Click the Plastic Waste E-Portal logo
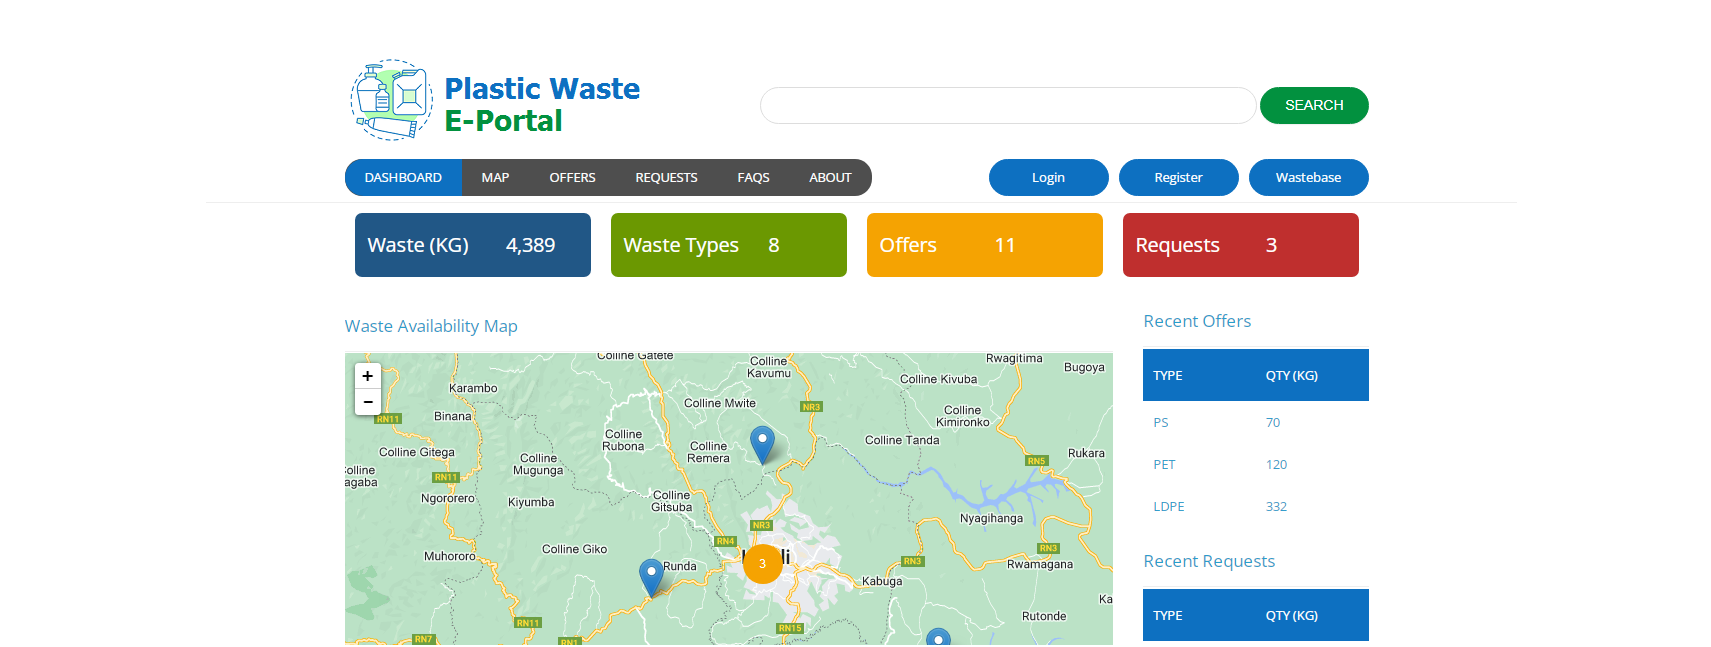This screenshot has height=647, width=1711. point(495,100)
